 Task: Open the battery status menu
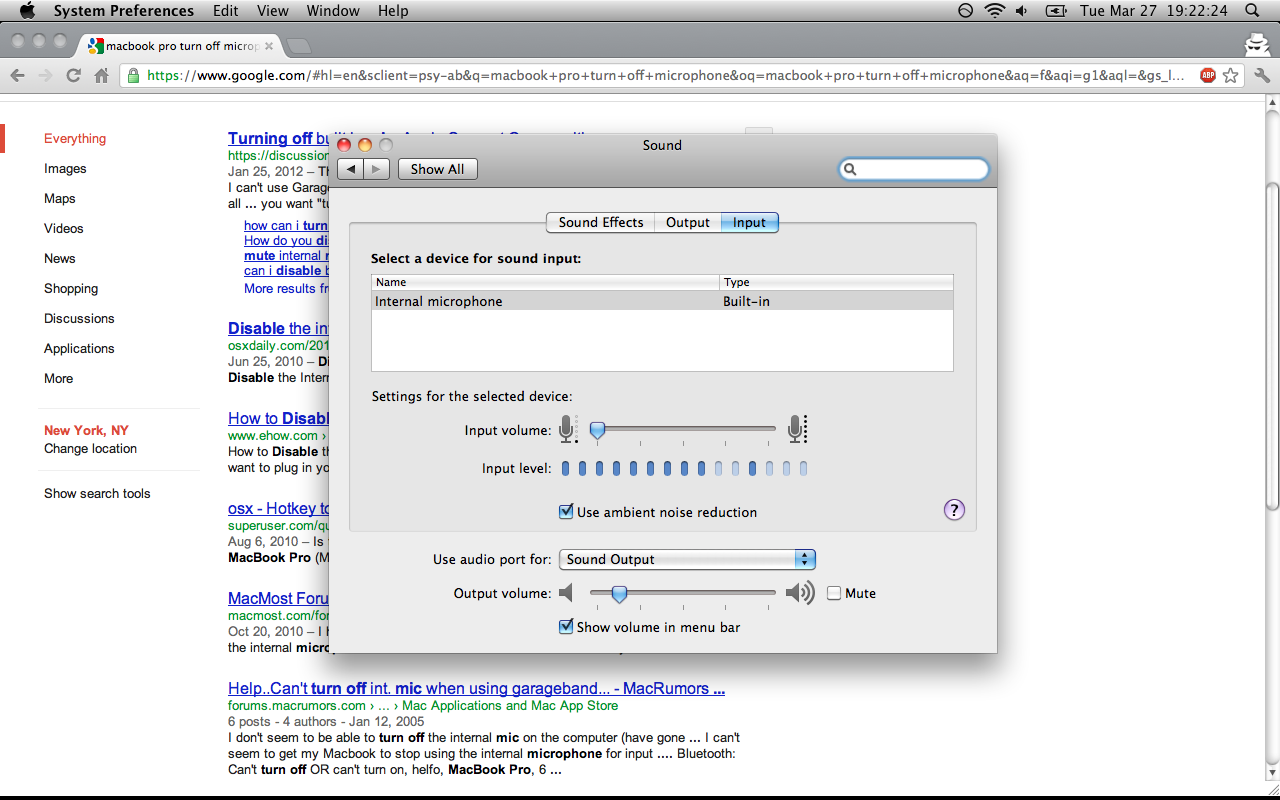click(x=1055, y=11)
